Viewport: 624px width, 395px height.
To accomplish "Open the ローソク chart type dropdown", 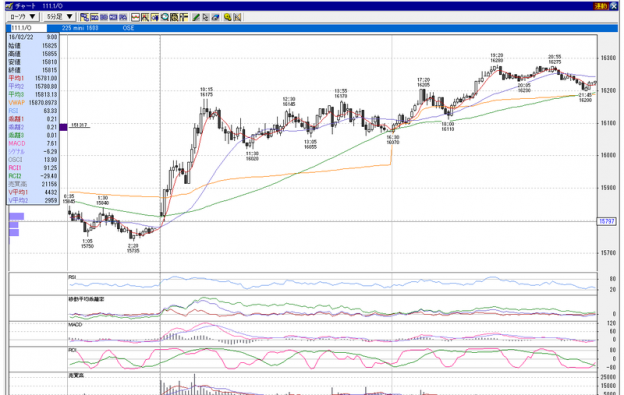I will 22,17.
